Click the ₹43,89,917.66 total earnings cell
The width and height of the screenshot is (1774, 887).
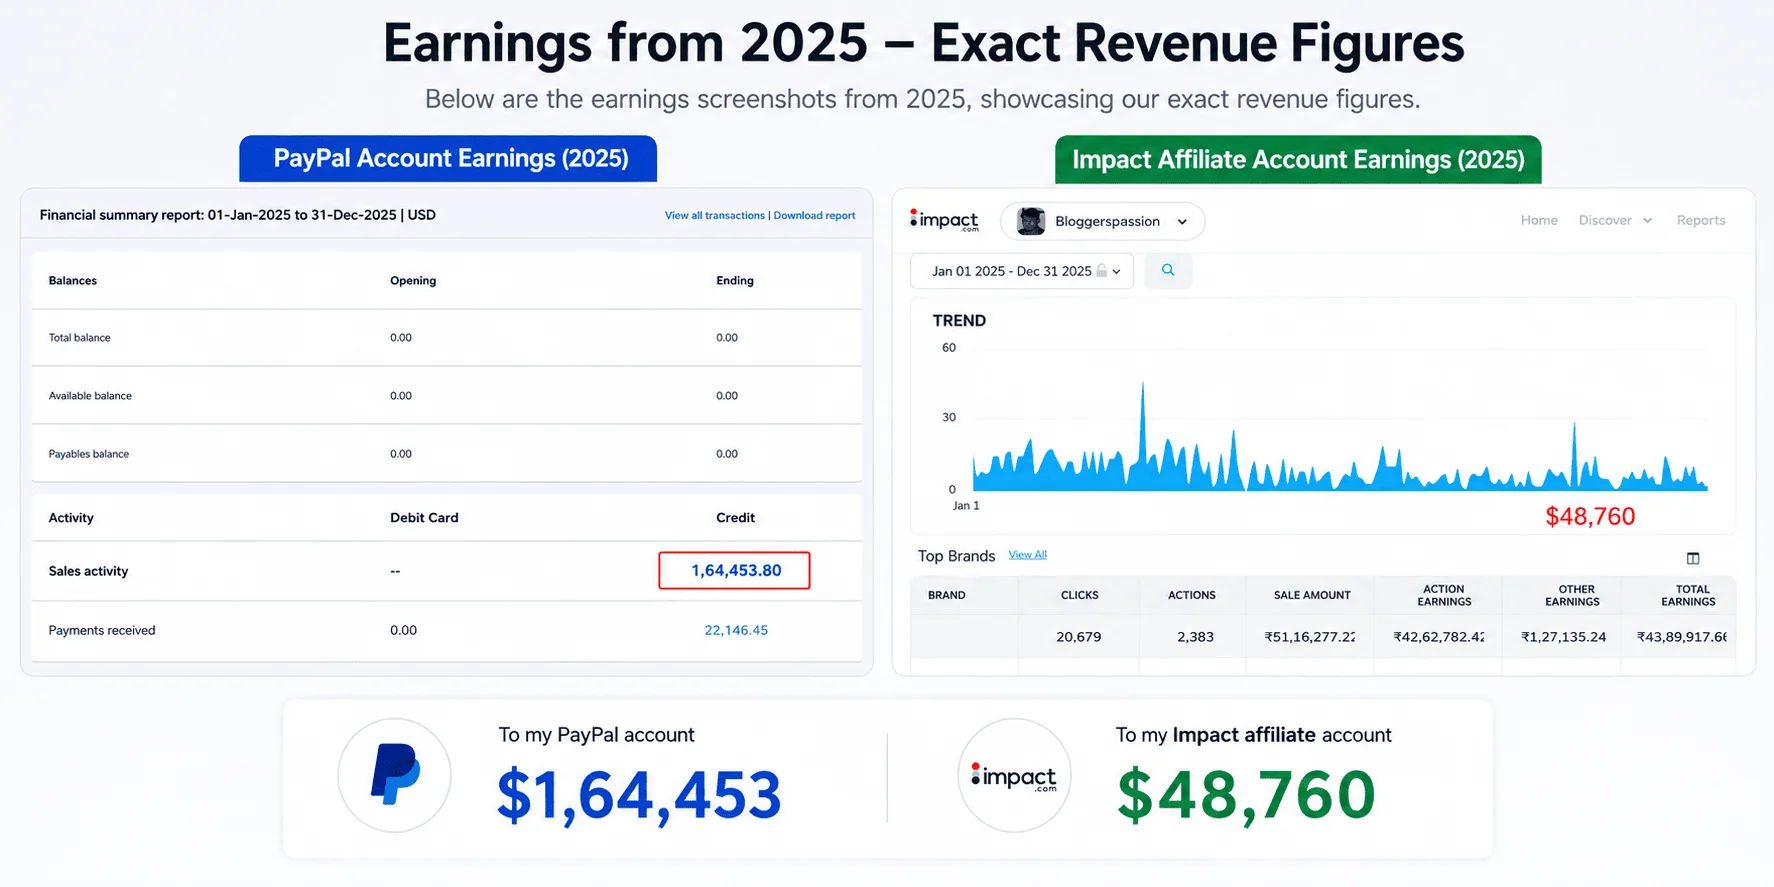click(x=1681, y=637)
